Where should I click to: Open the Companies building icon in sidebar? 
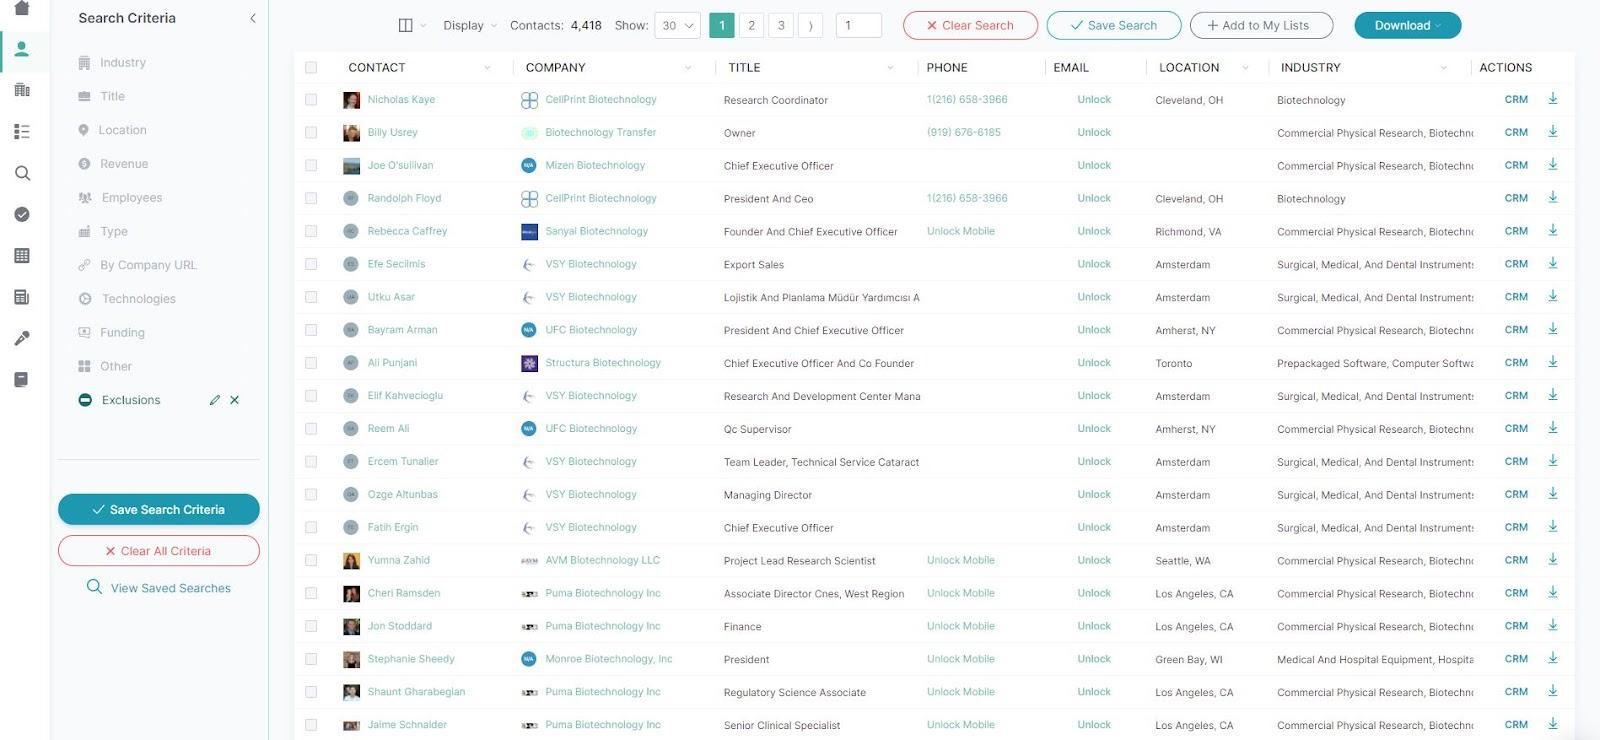point(21,90)
